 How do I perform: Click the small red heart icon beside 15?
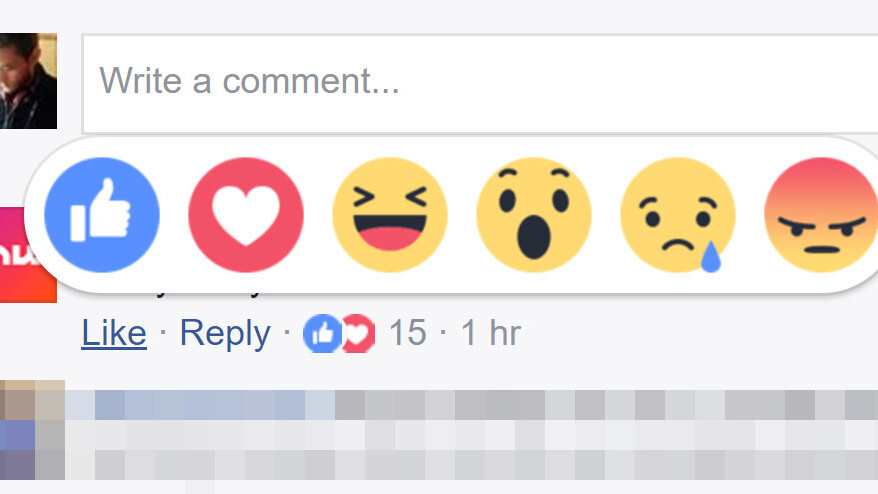(359, 334)
